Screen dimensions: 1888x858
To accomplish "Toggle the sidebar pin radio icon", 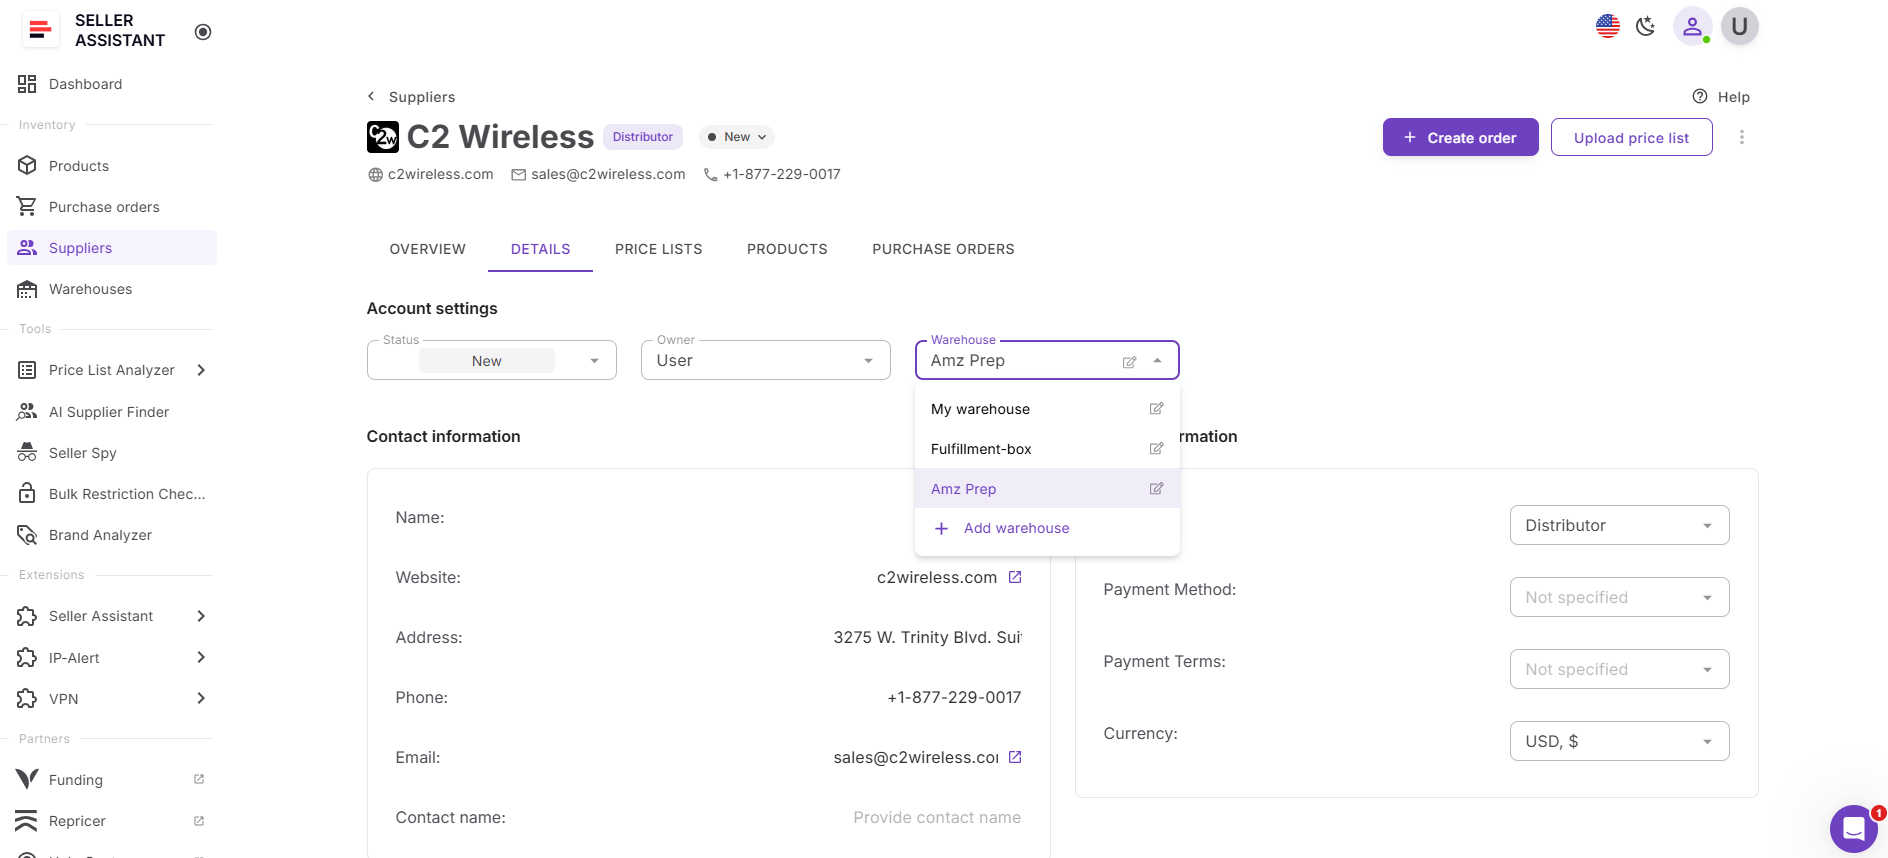I will pos(203,32).
